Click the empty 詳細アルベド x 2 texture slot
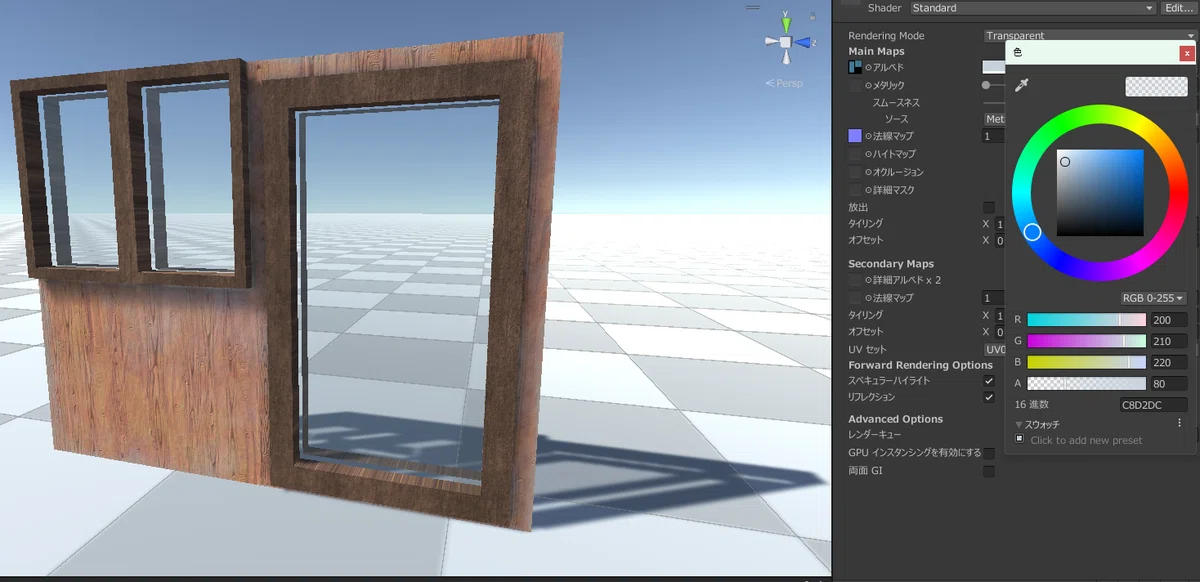The image size is (1200, 582). tap(855, 280)
